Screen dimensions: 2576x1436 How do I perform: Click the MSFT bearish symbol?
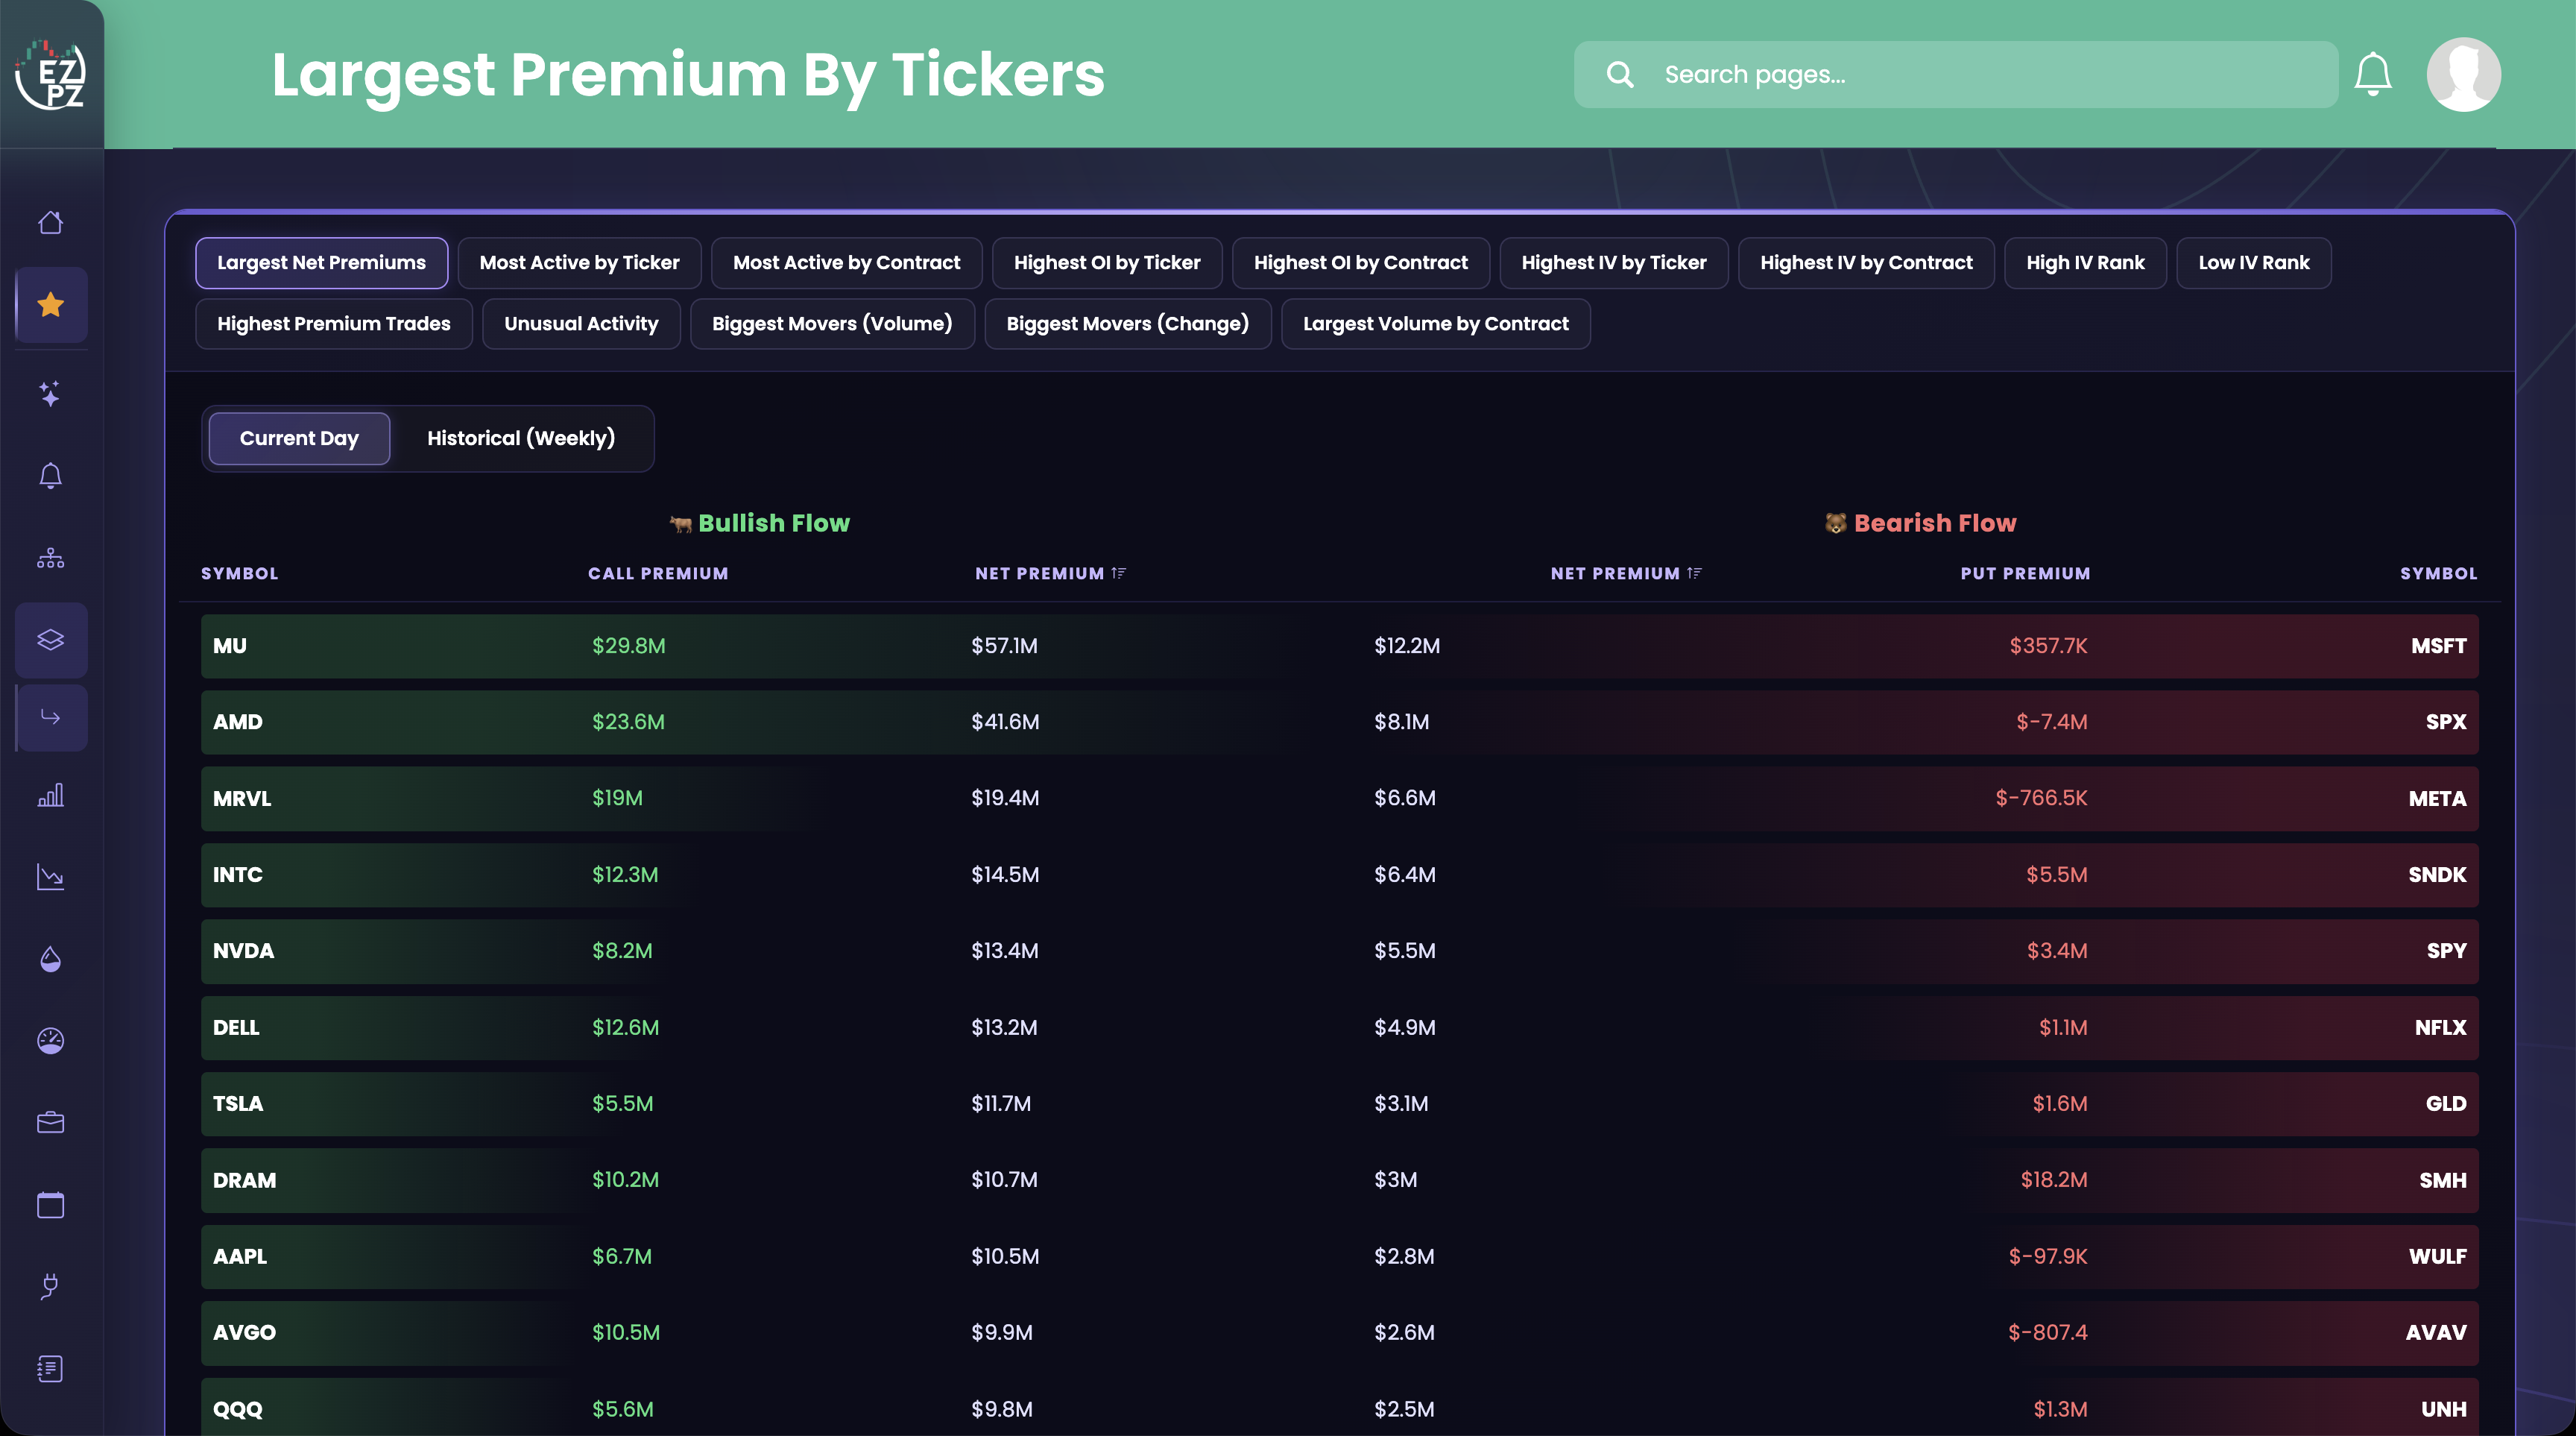(2438, 646)
